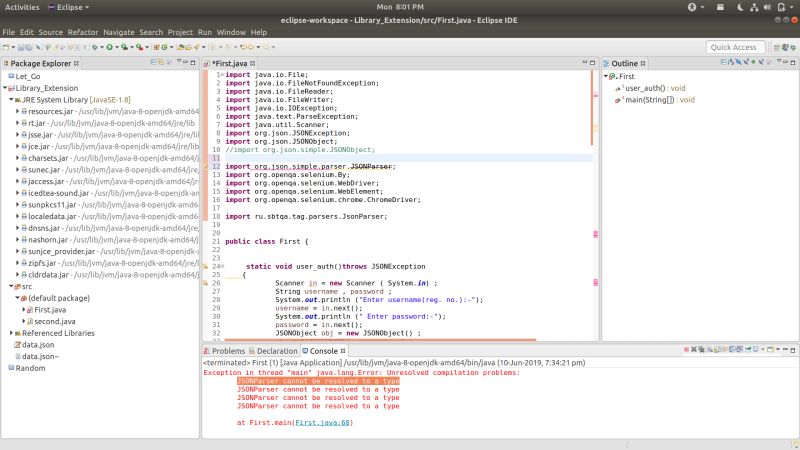Click the Open Type toolbar icon

point(181,47)
